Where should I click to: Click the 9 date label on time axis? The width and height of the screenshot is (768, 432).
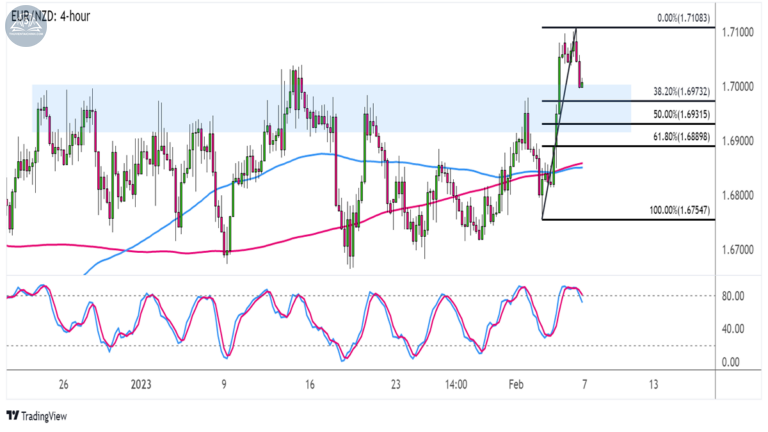(224, 384)
